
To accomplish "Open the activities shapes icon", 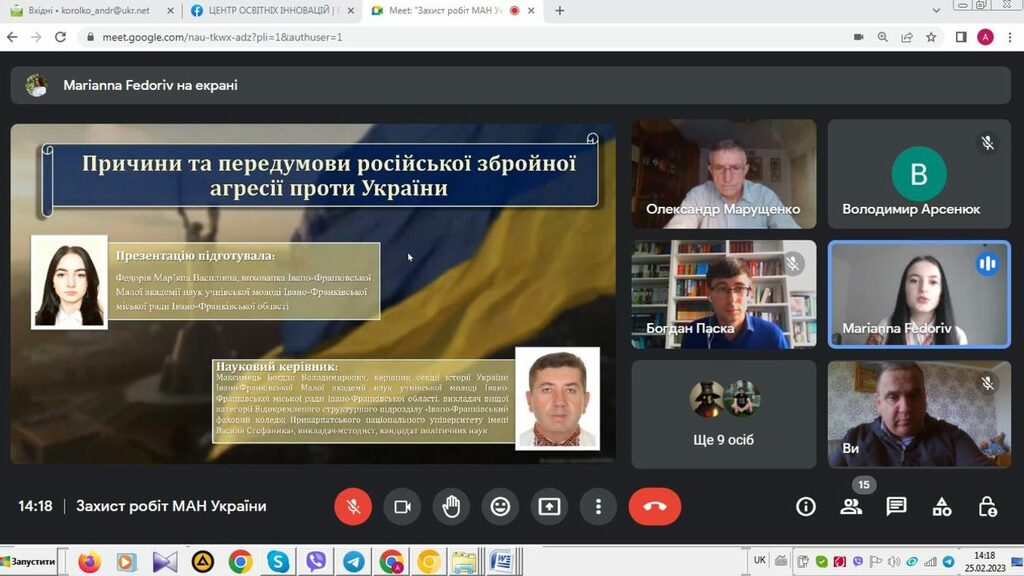I will (942, 507).
